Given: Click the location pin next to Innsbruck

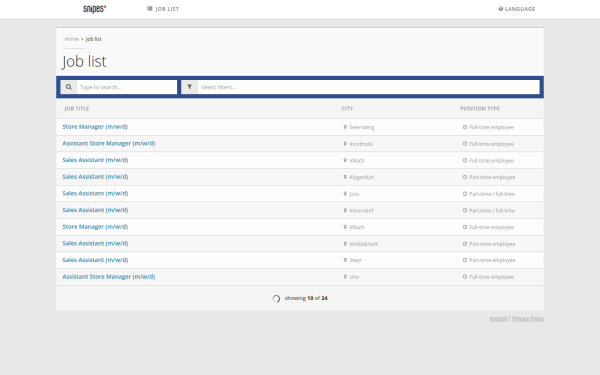Looking at the screenshot, I should [x=345, y=144].
